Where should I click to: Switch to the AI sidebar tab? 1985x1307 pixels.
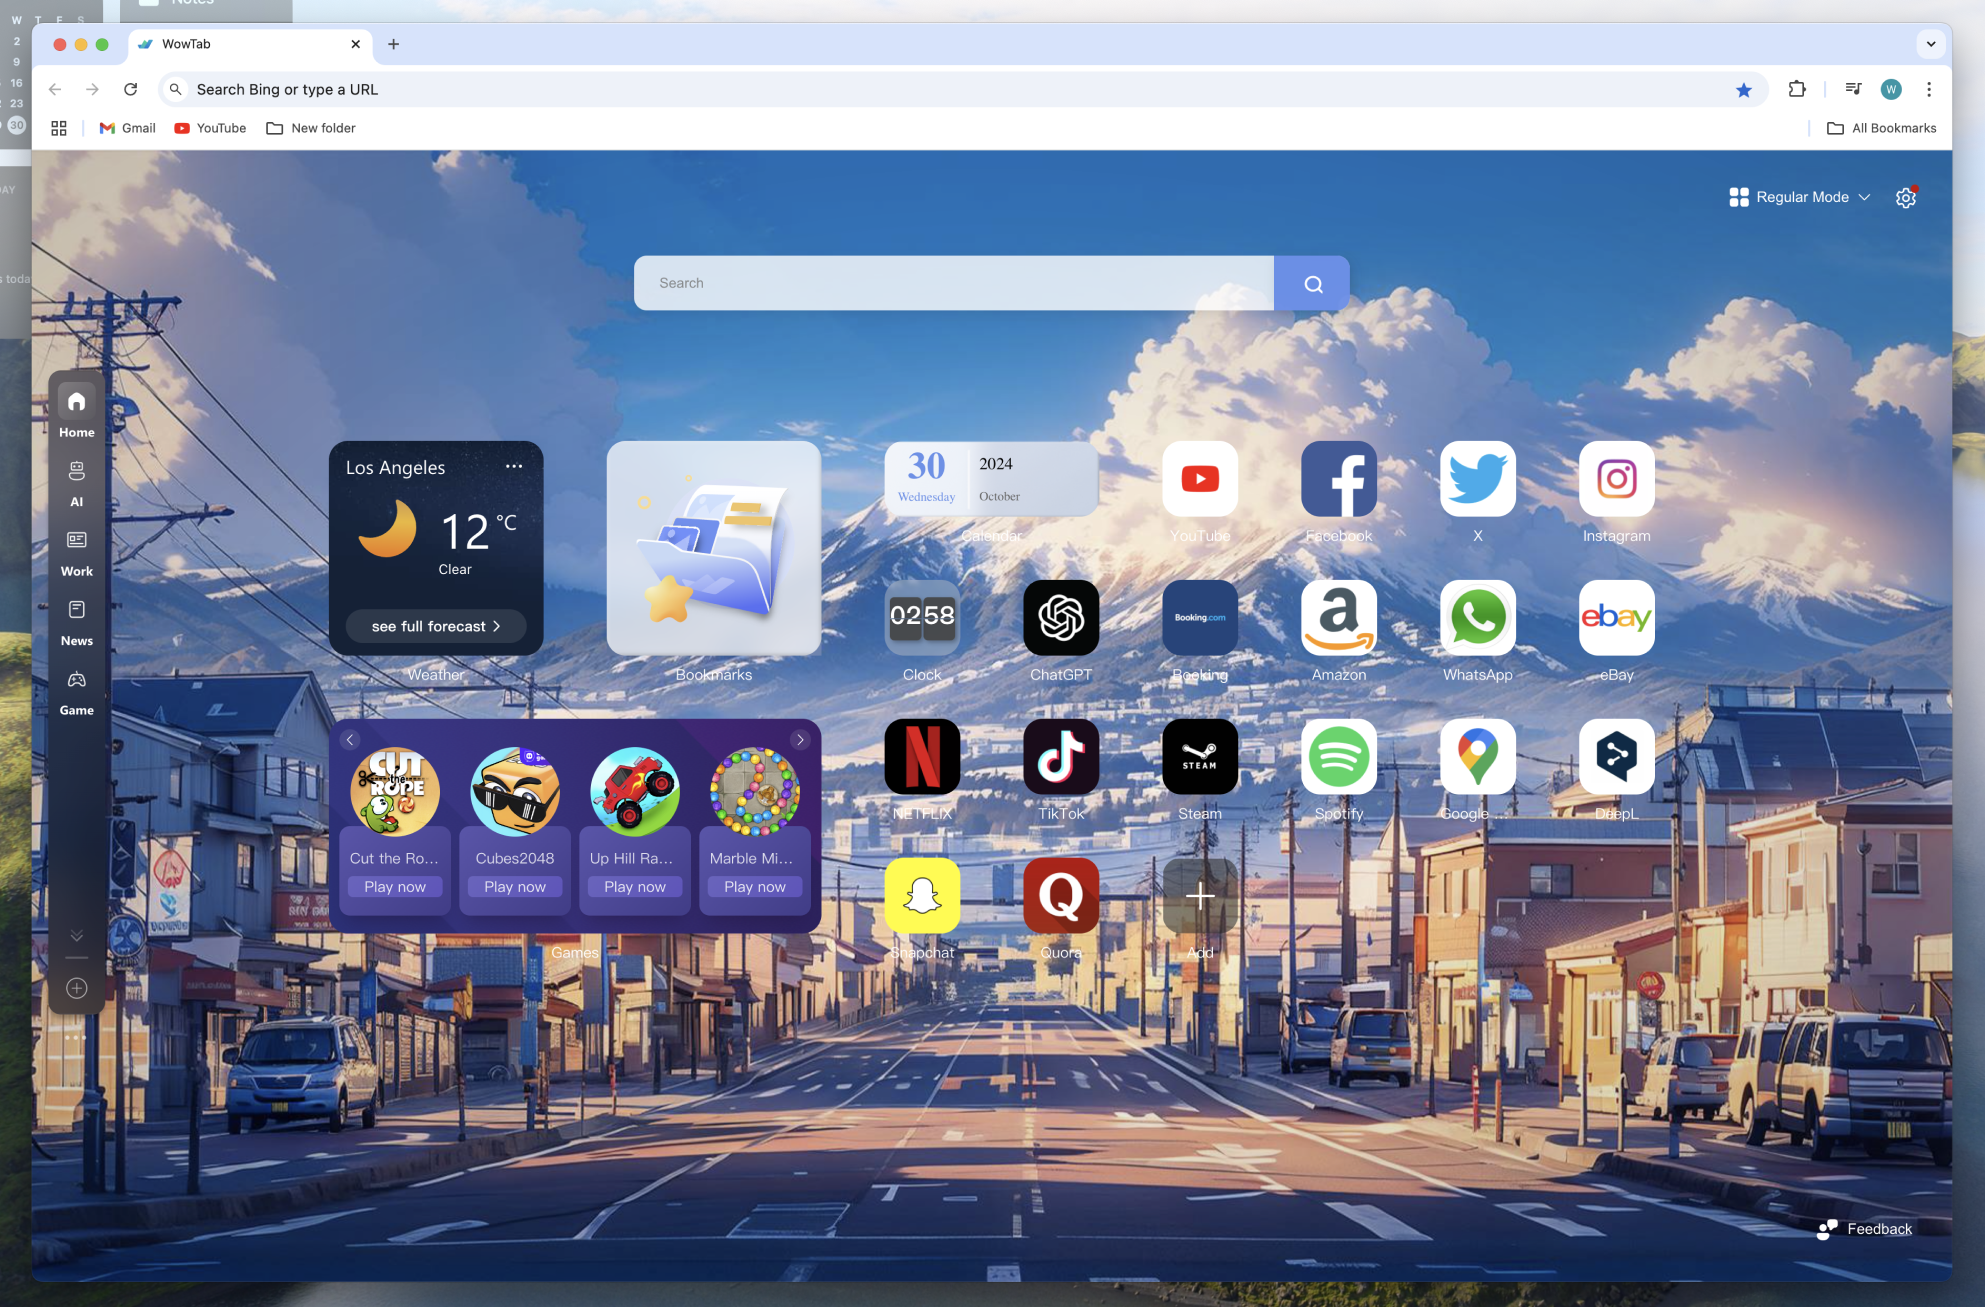click(x=77, y=483)
